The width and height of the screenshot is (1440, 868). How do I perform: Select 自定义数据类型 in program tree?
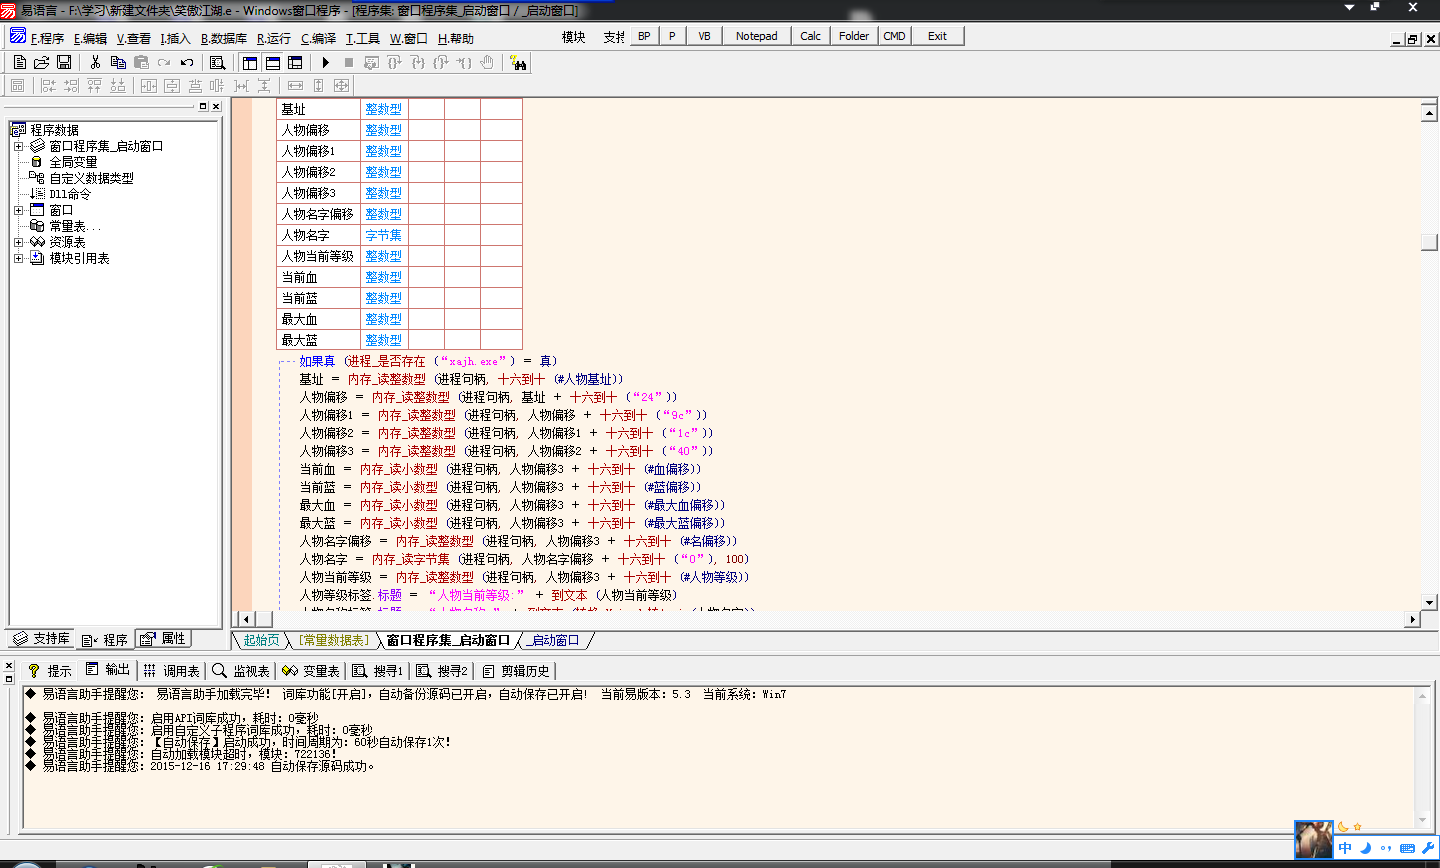(x=91, y=178)
